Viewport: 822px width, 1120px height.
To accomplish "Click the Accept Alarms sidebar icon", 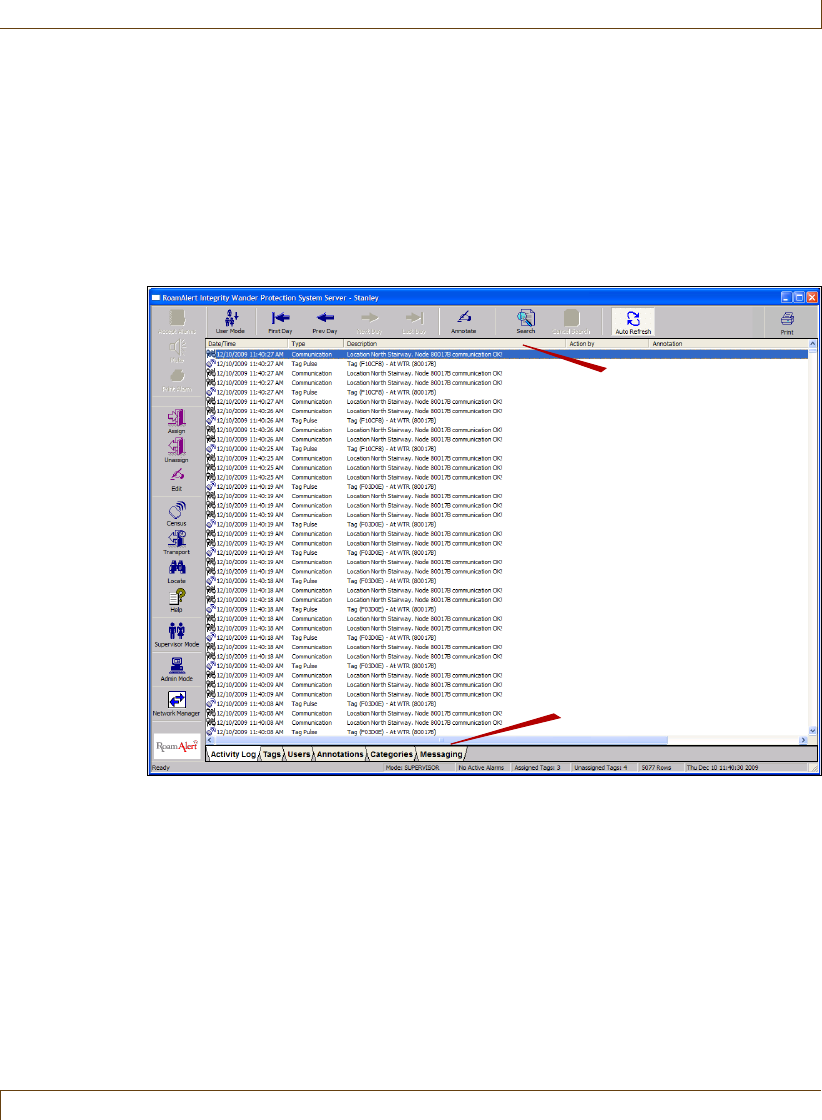I will click(x=177, y=322).
